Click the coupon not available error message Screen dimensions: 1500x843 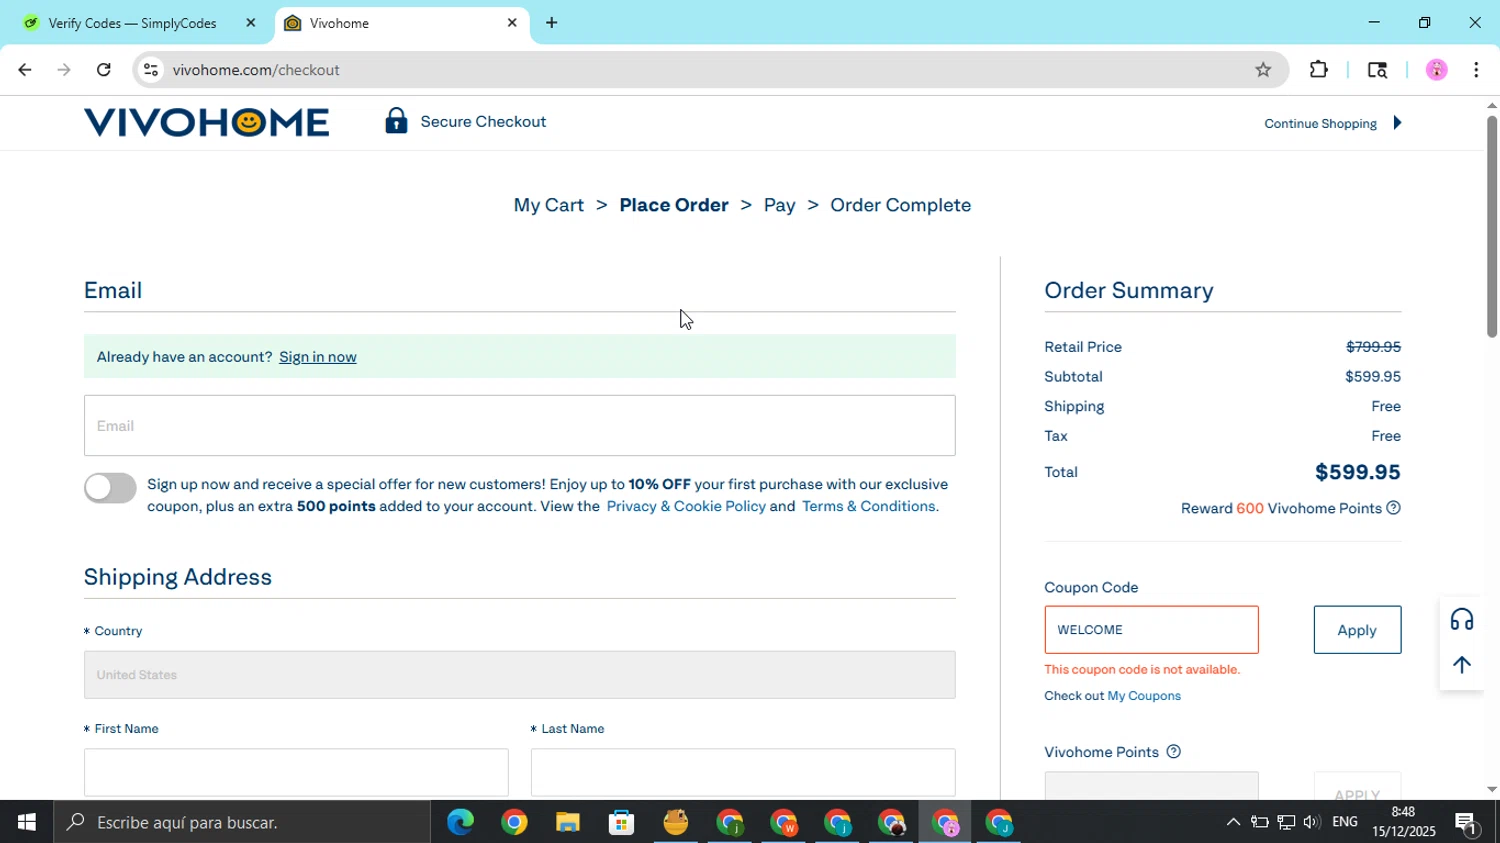1142,670
